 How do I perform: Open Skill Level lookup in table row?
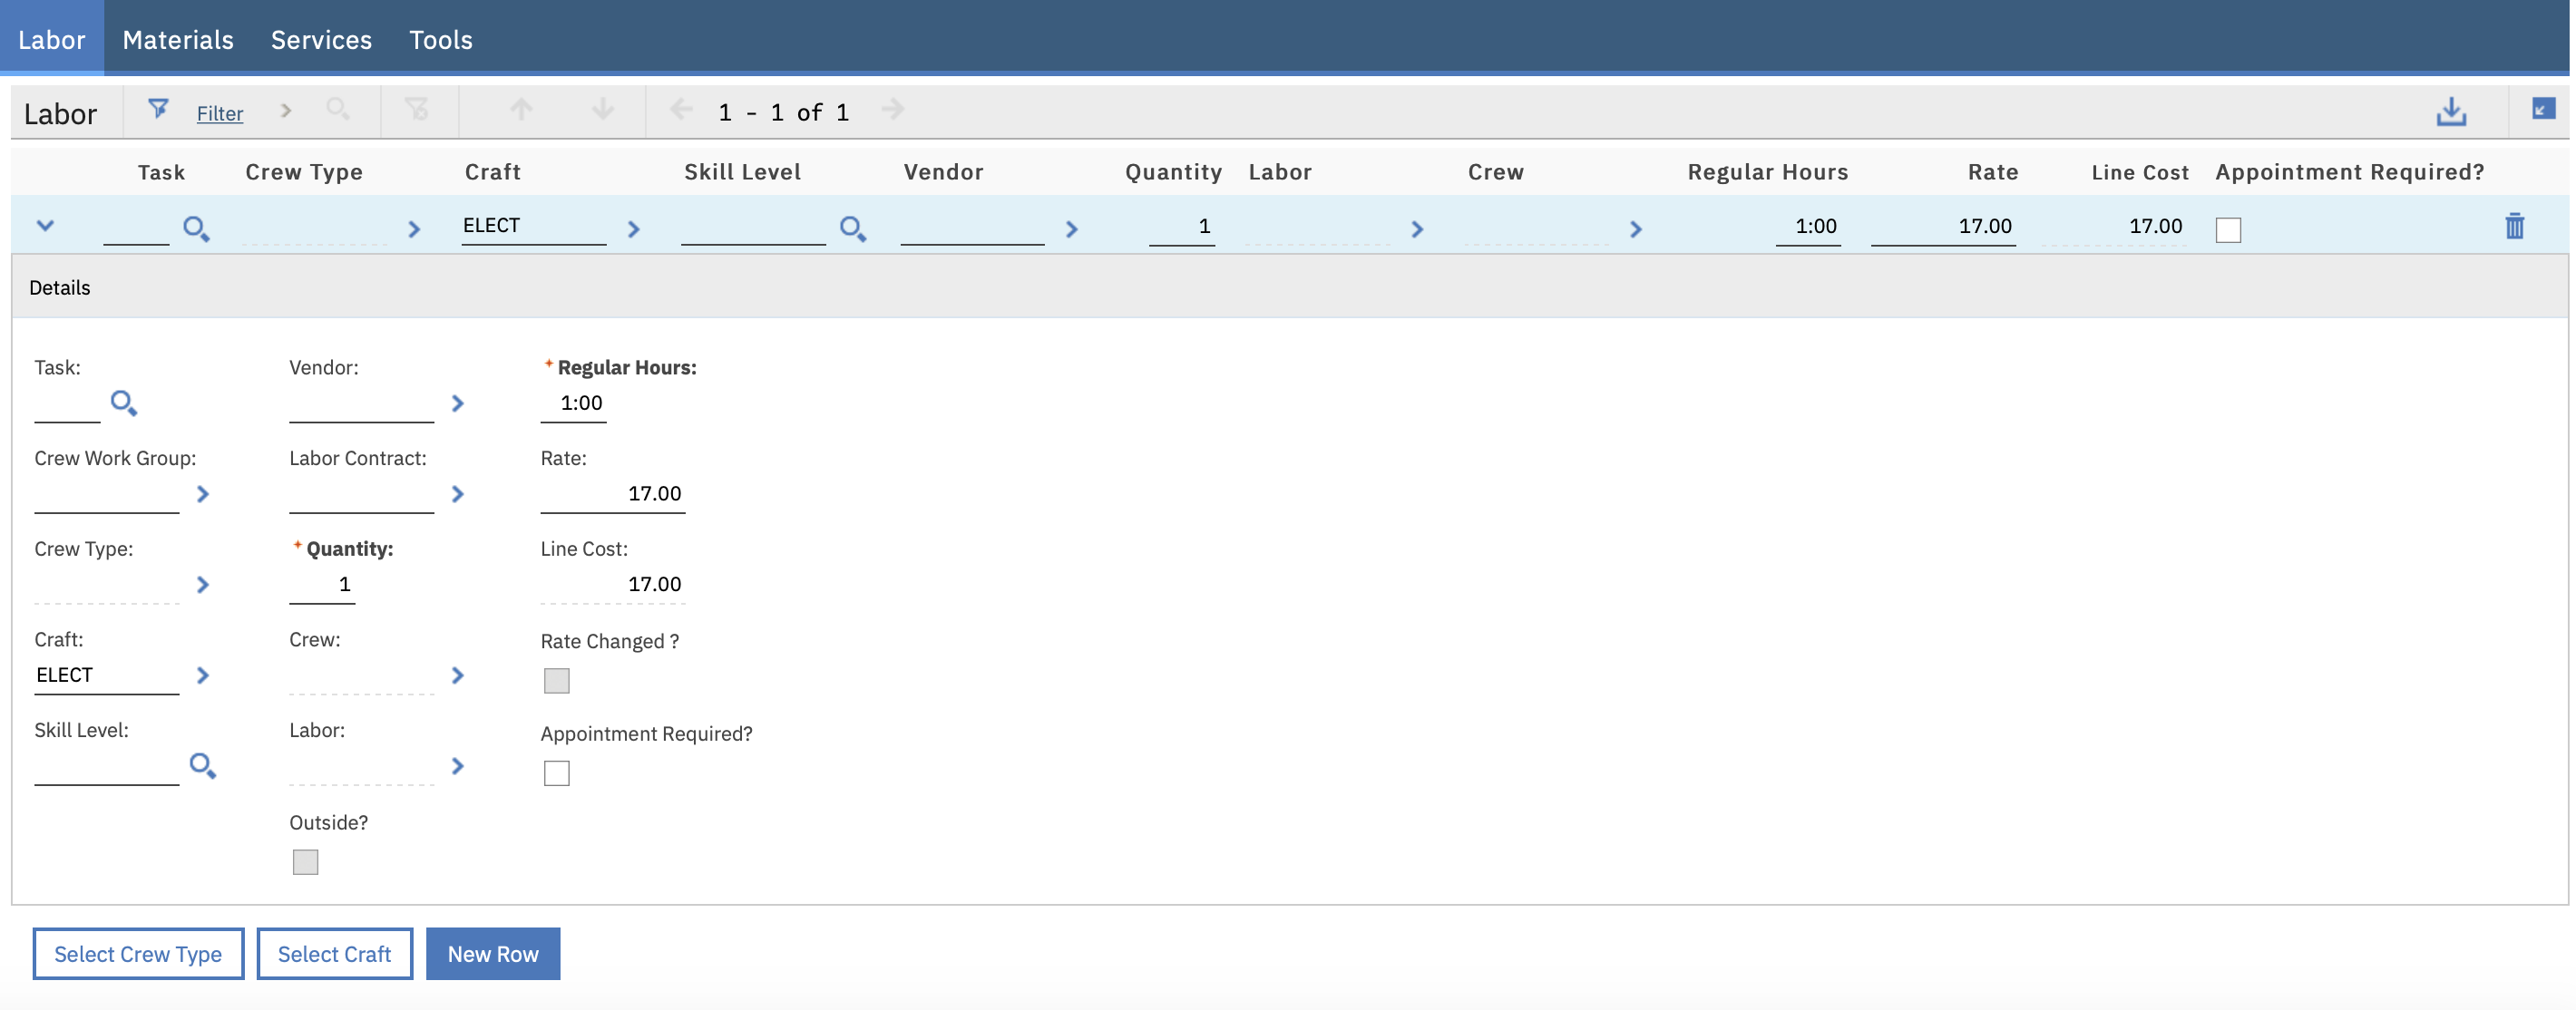[852, 229]
